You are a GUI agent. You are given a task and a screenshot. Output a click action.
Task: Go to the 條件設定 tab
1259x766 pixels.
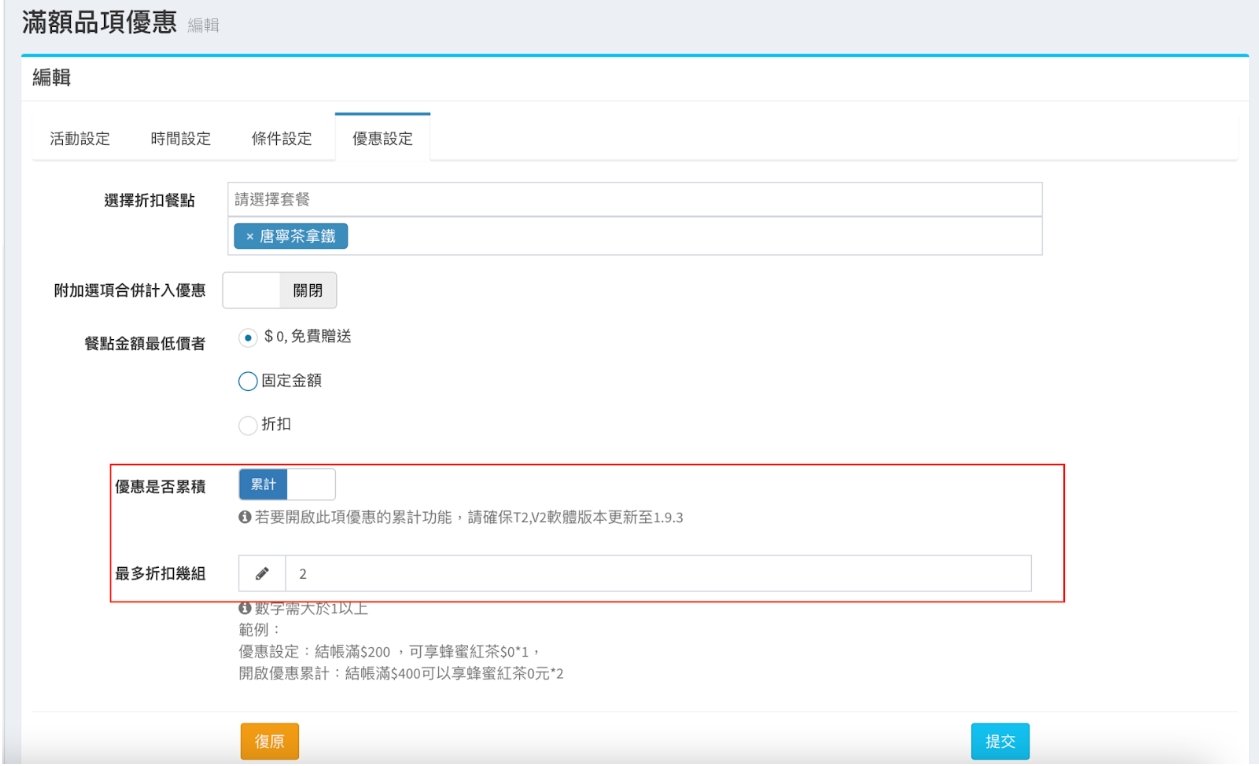[x=282, y=139]
